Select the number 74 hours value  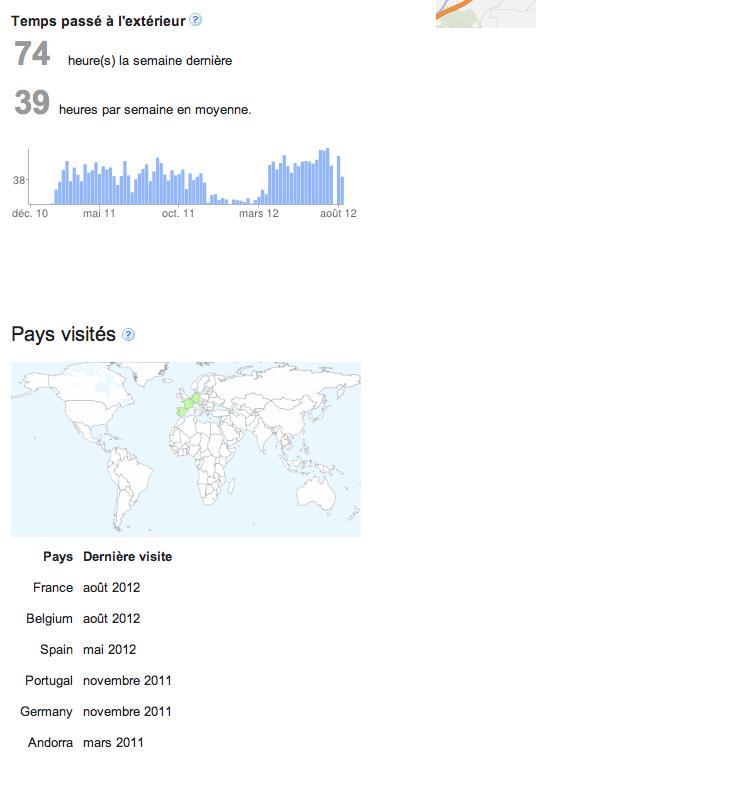click(32, 54)
